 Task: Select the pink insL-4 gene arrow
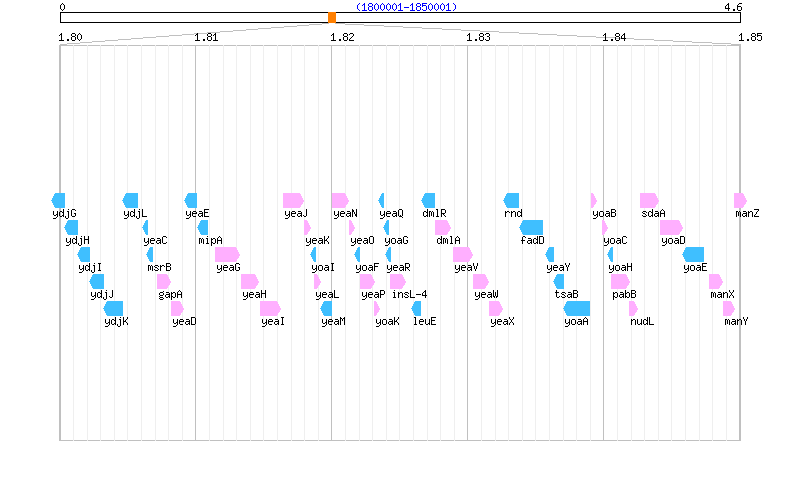398,281
